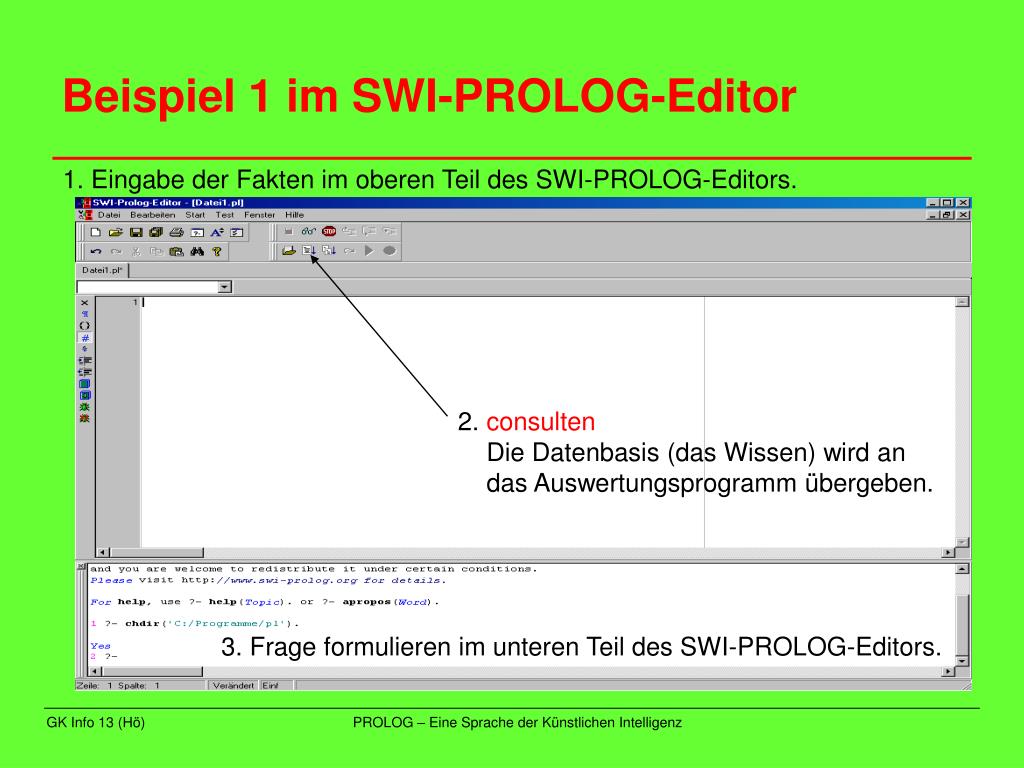Click the Consult icon on the lower toolbar
Viewport: 1024px width, 768px height.
point(309,251)
